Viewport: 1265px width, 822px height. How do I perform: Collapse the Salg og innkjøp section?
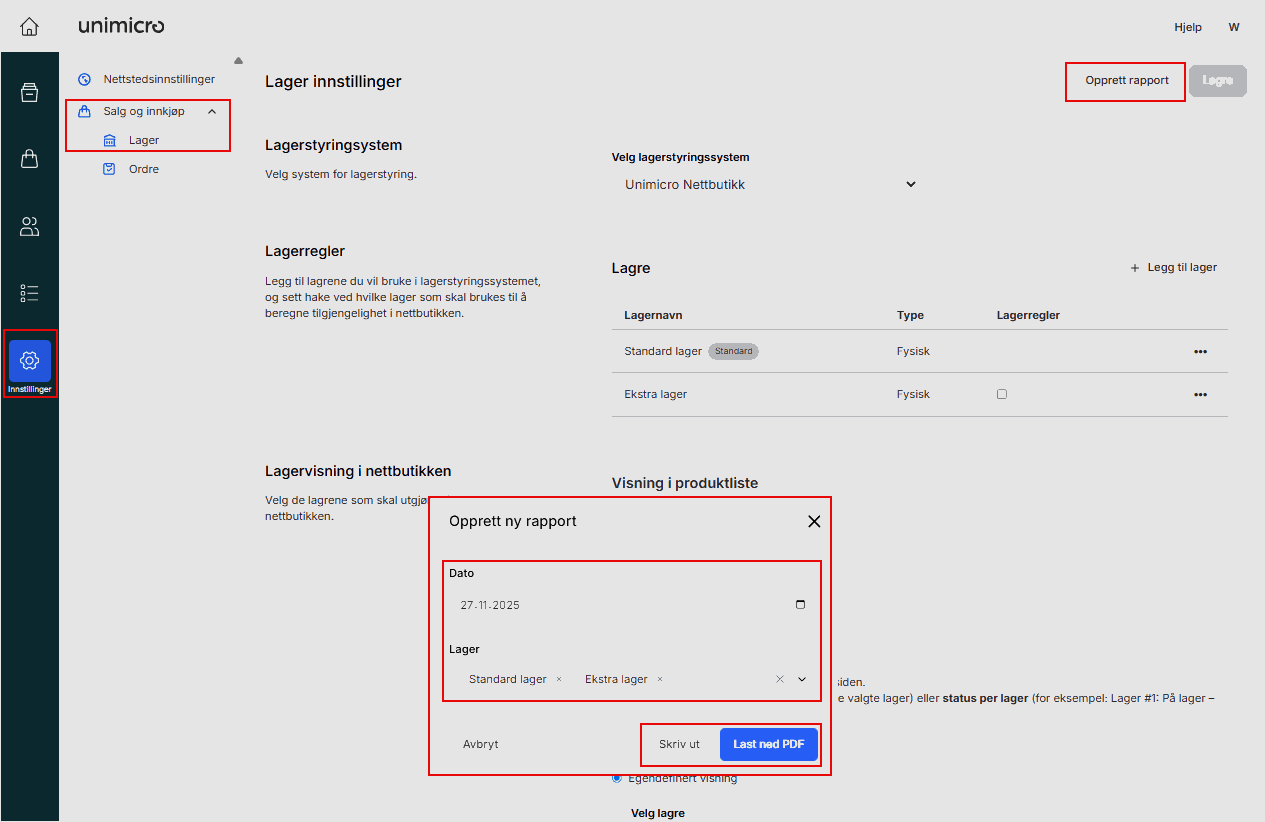pyautogui.click(x=211, y=111)
